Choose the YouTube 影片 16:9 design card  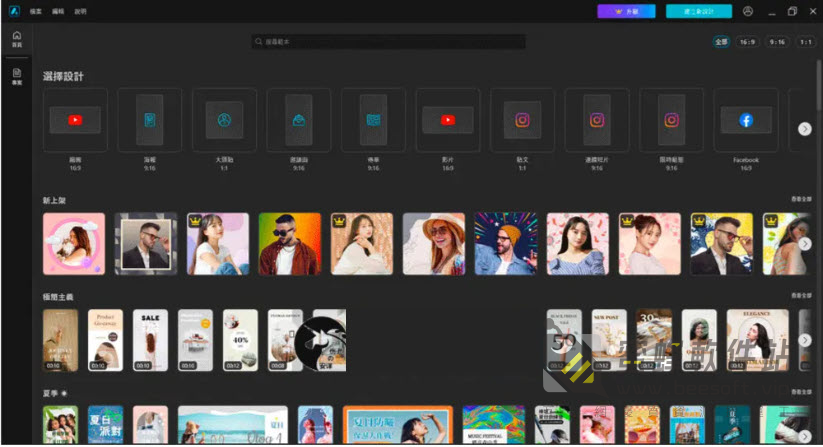[x=448, y=120]
